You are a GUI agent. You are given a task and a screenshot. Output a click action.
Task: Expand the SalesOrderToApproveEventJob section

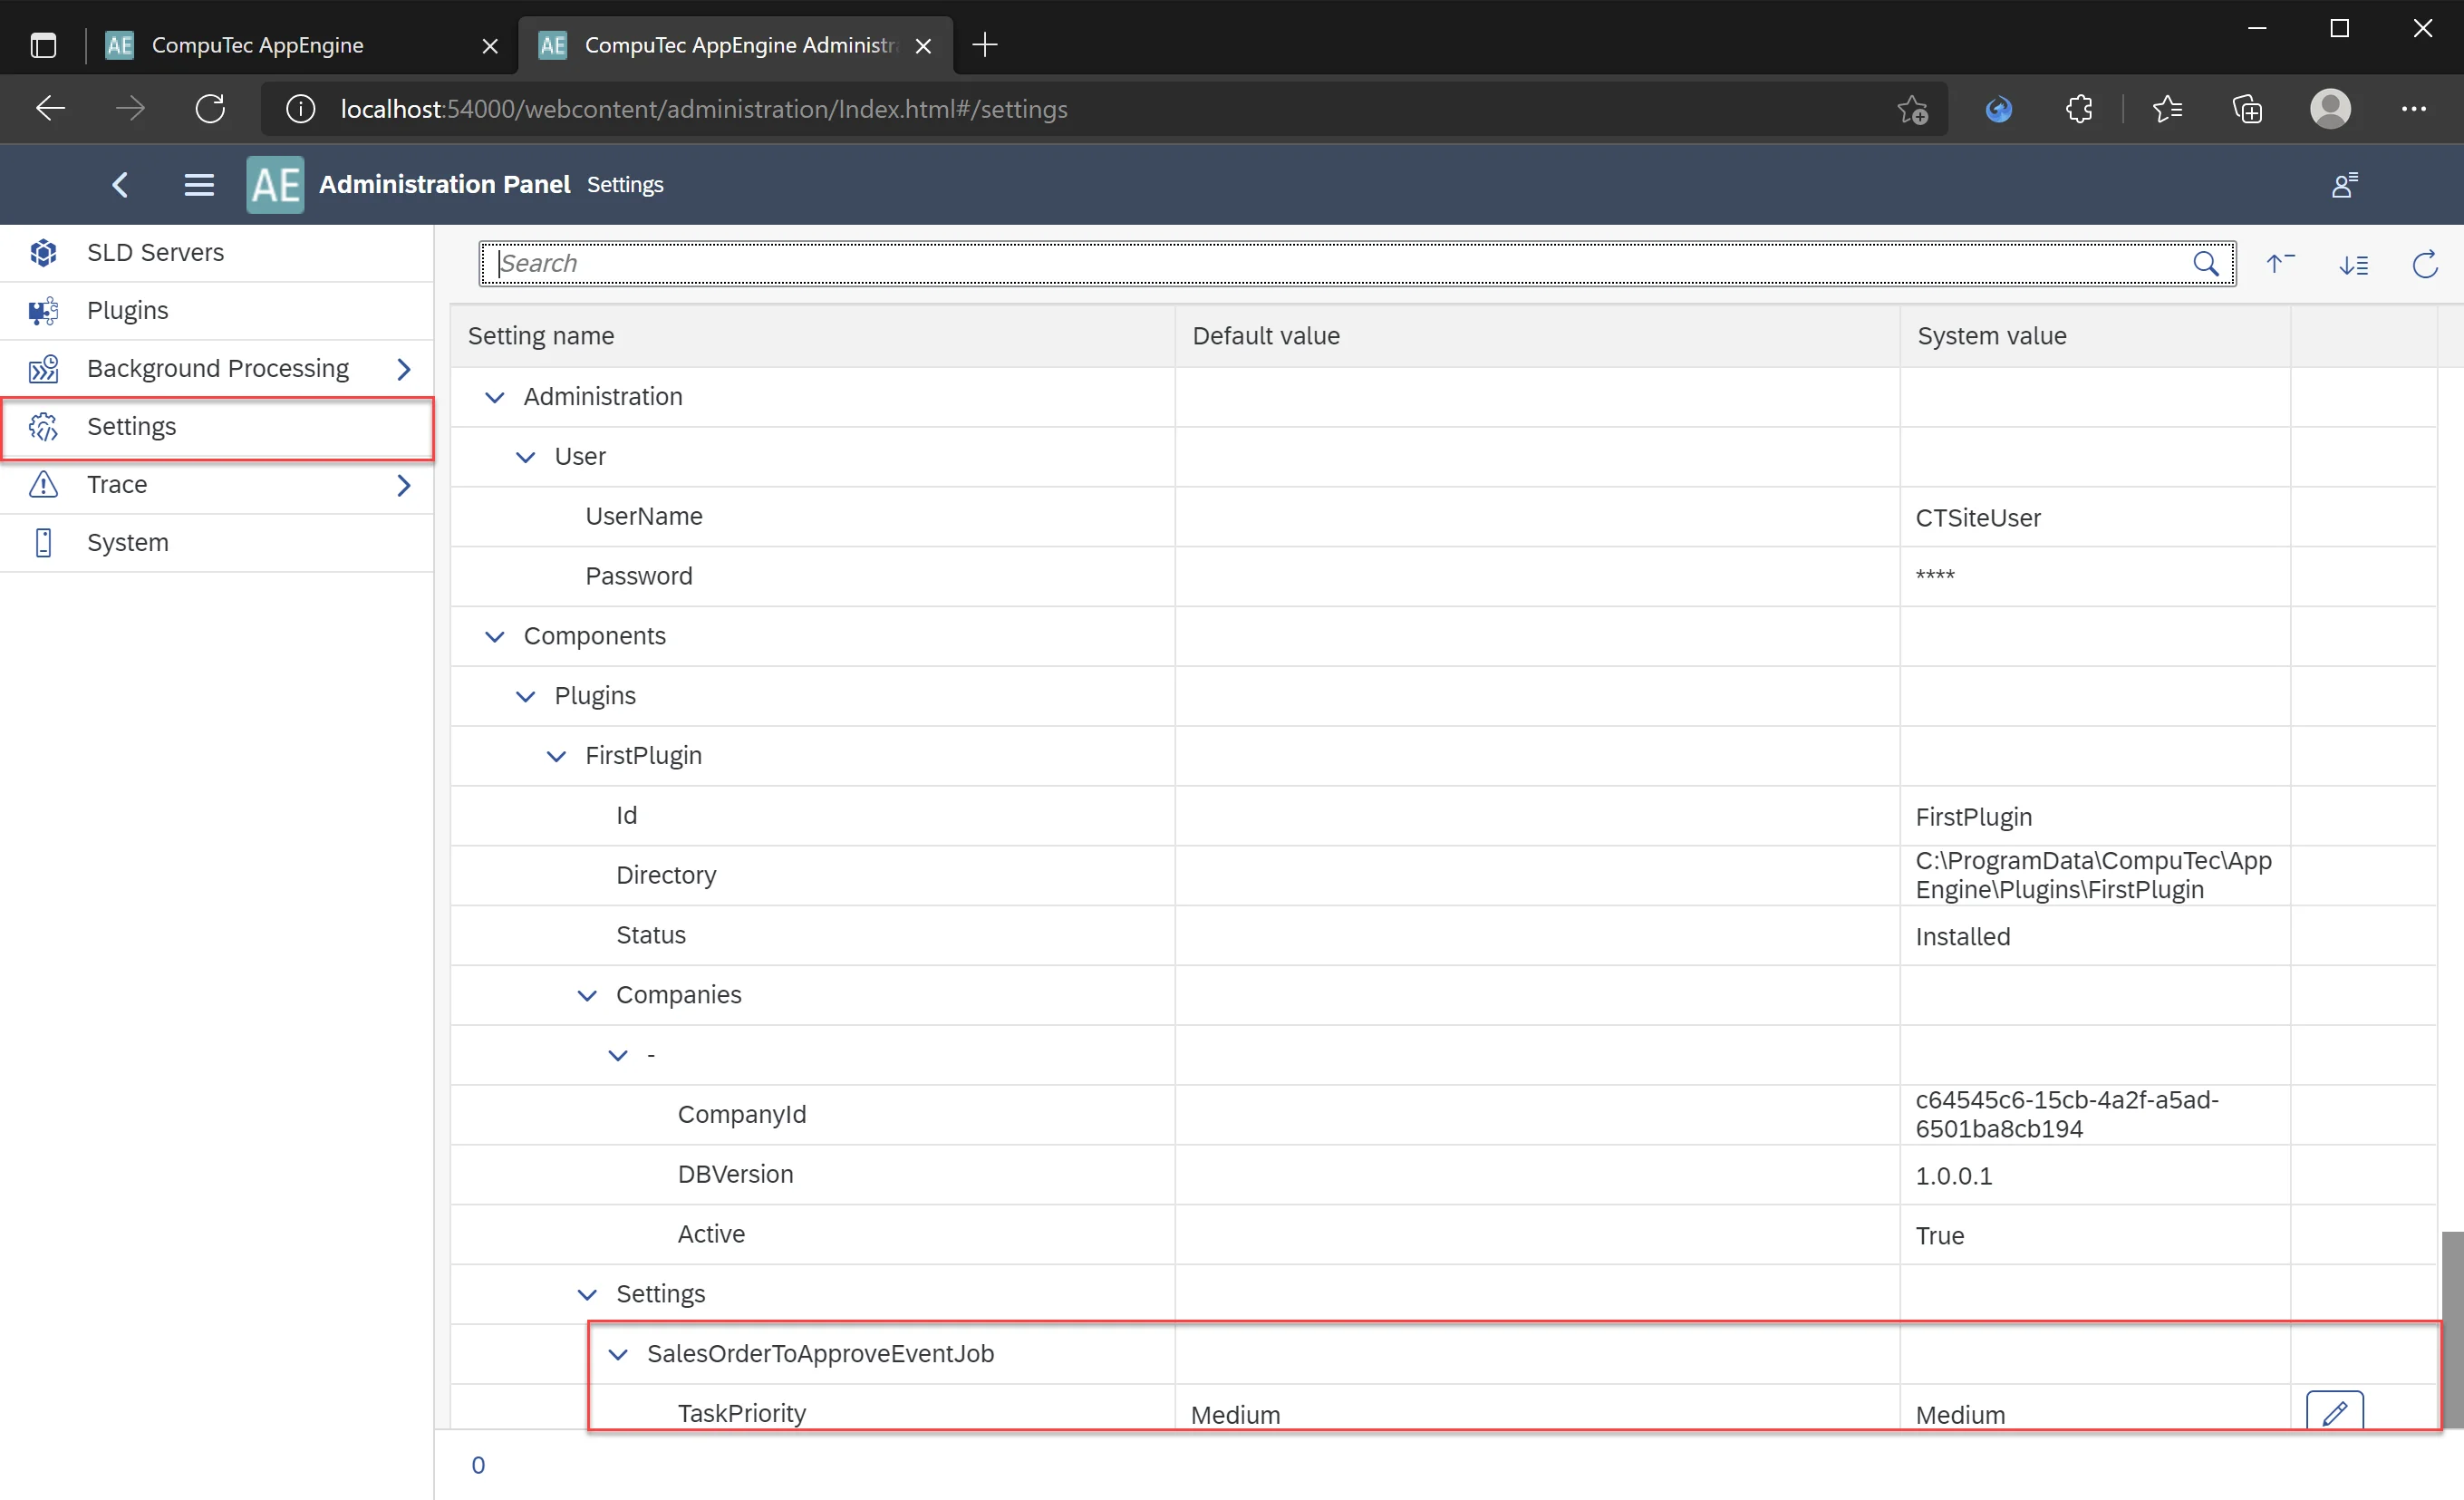tap(618, 1354)
